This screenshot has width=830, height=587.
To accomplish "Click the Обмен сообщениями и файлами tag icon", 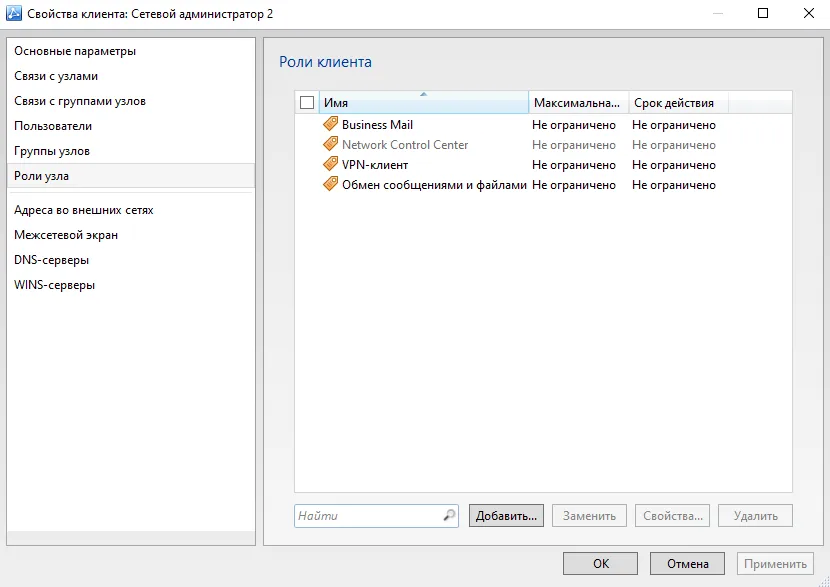I will point(330,184).
